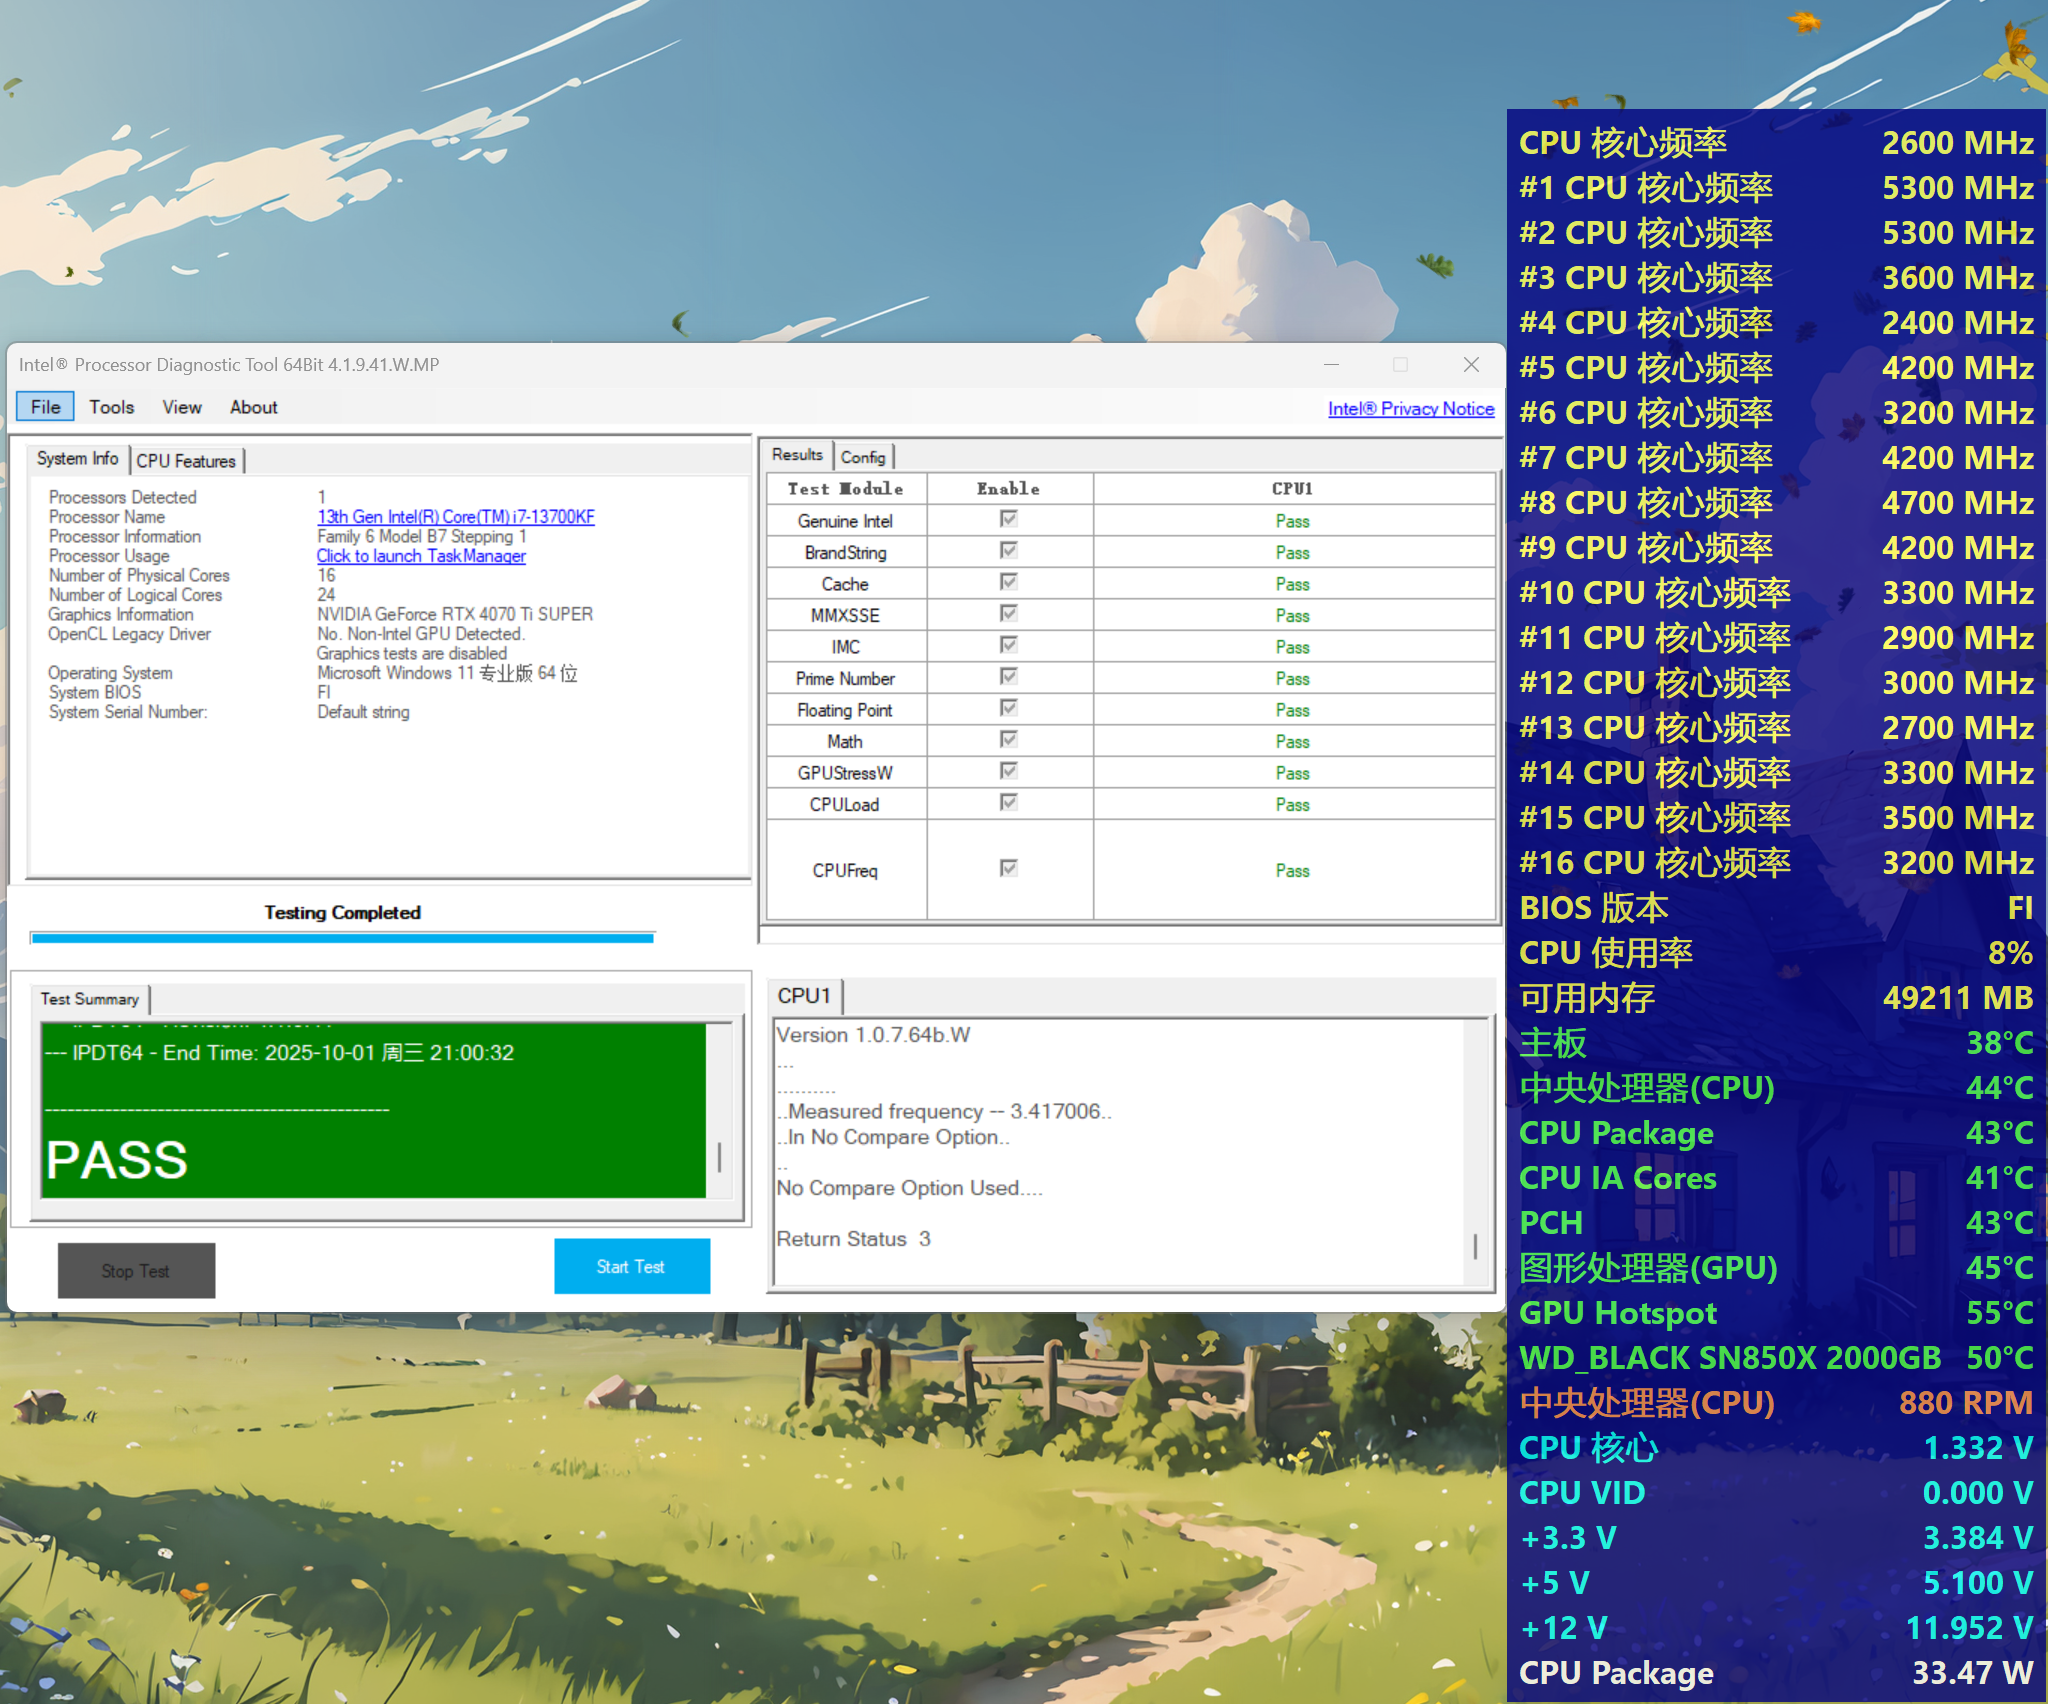
Task: Uncheck the CPUFreq test checkbox
Action: pyautogui.click(x=1008, y=868)
